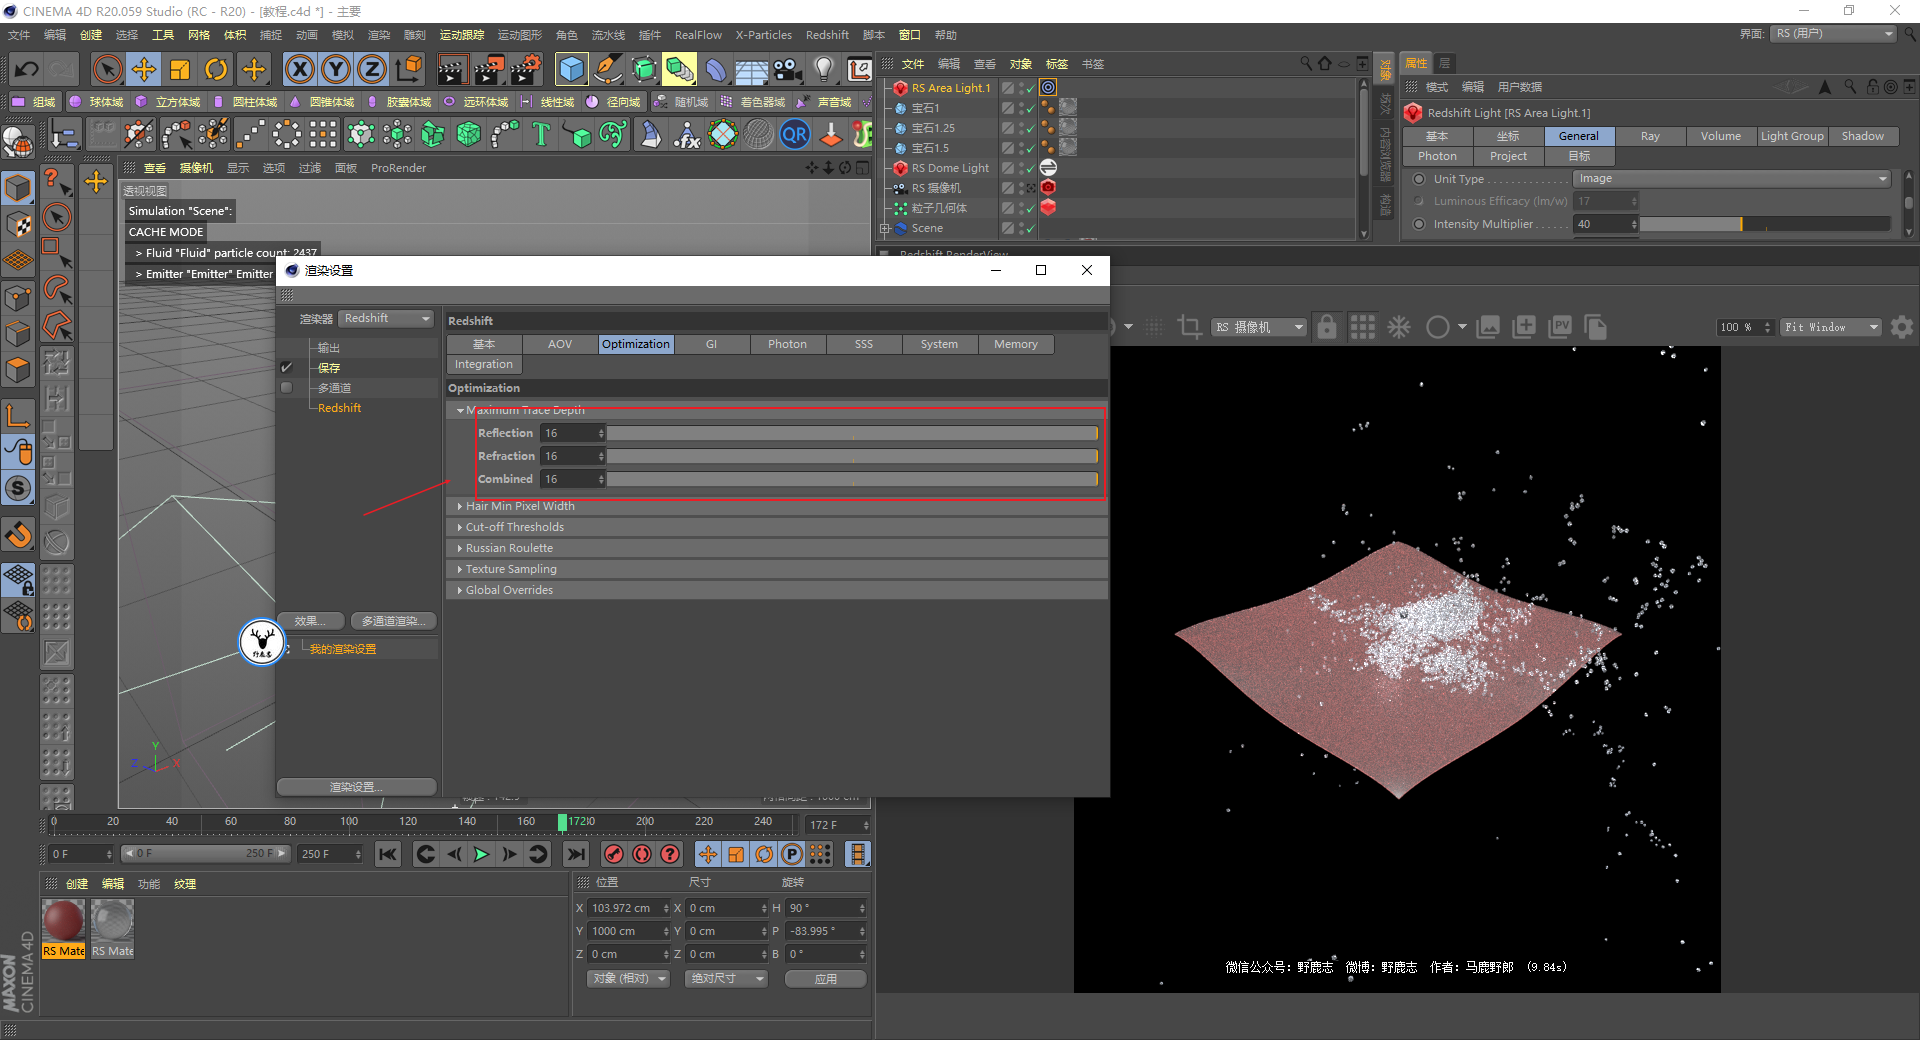Select the Move tool in top toolbar
Image resolution: width=1920 pixels, height=1040 pixels.
144,69
